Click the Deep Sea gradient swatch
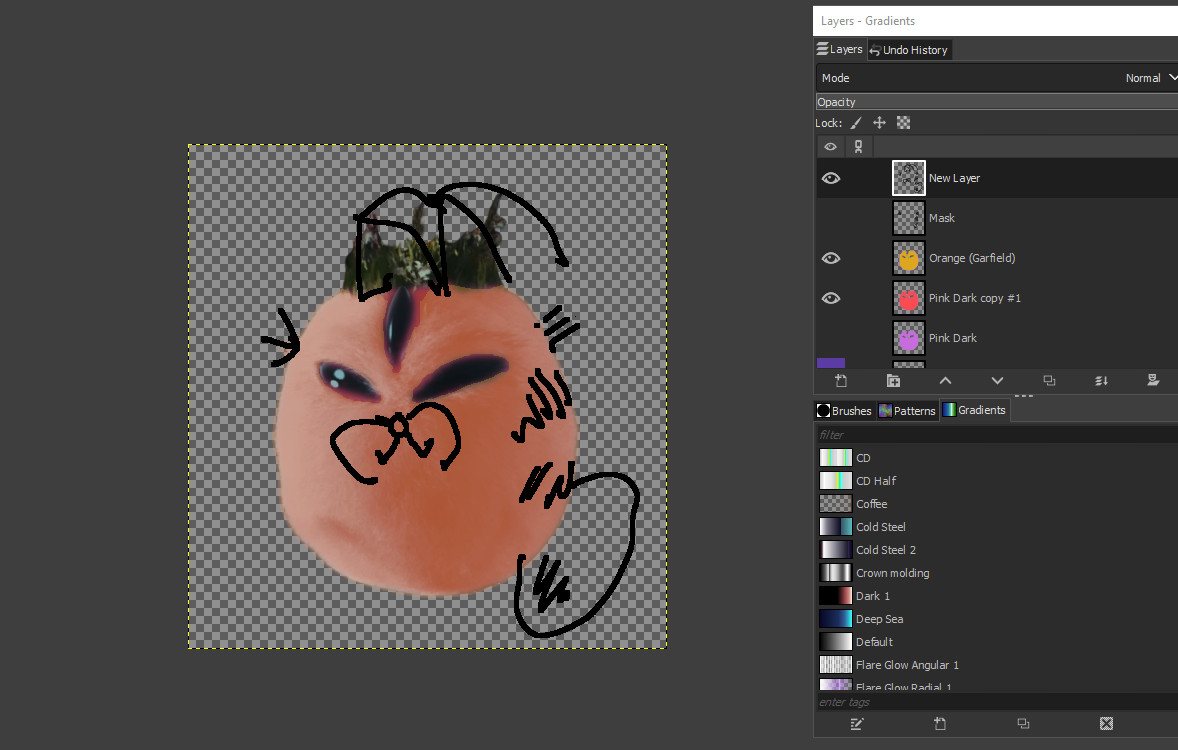The image size is (1178, 750). pos(835,618)
